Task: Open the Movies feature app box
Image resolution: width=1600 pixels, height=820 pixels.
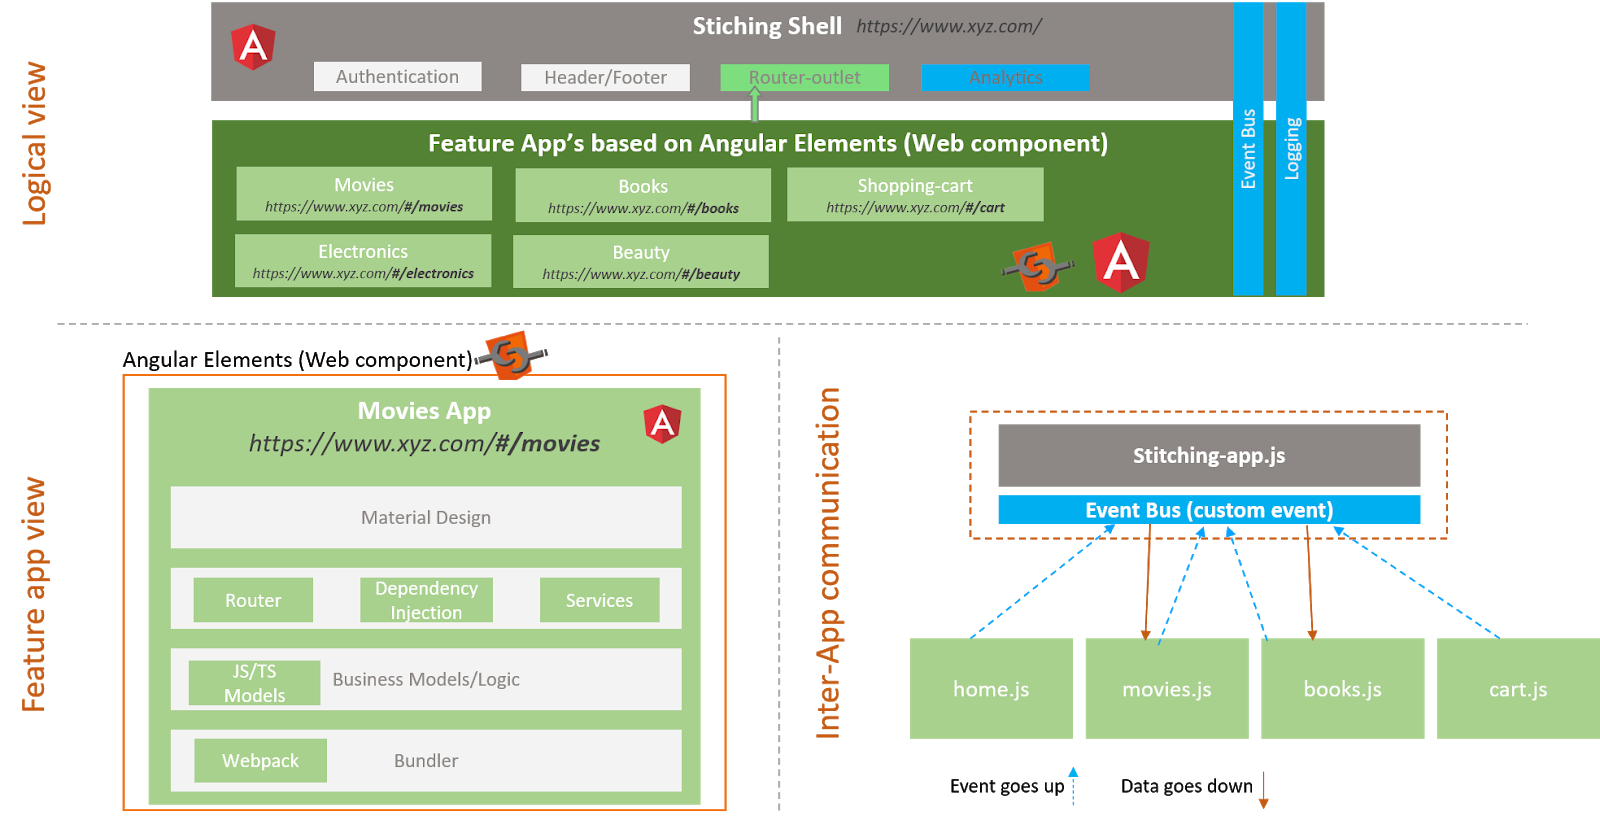Action: (364, 194)
